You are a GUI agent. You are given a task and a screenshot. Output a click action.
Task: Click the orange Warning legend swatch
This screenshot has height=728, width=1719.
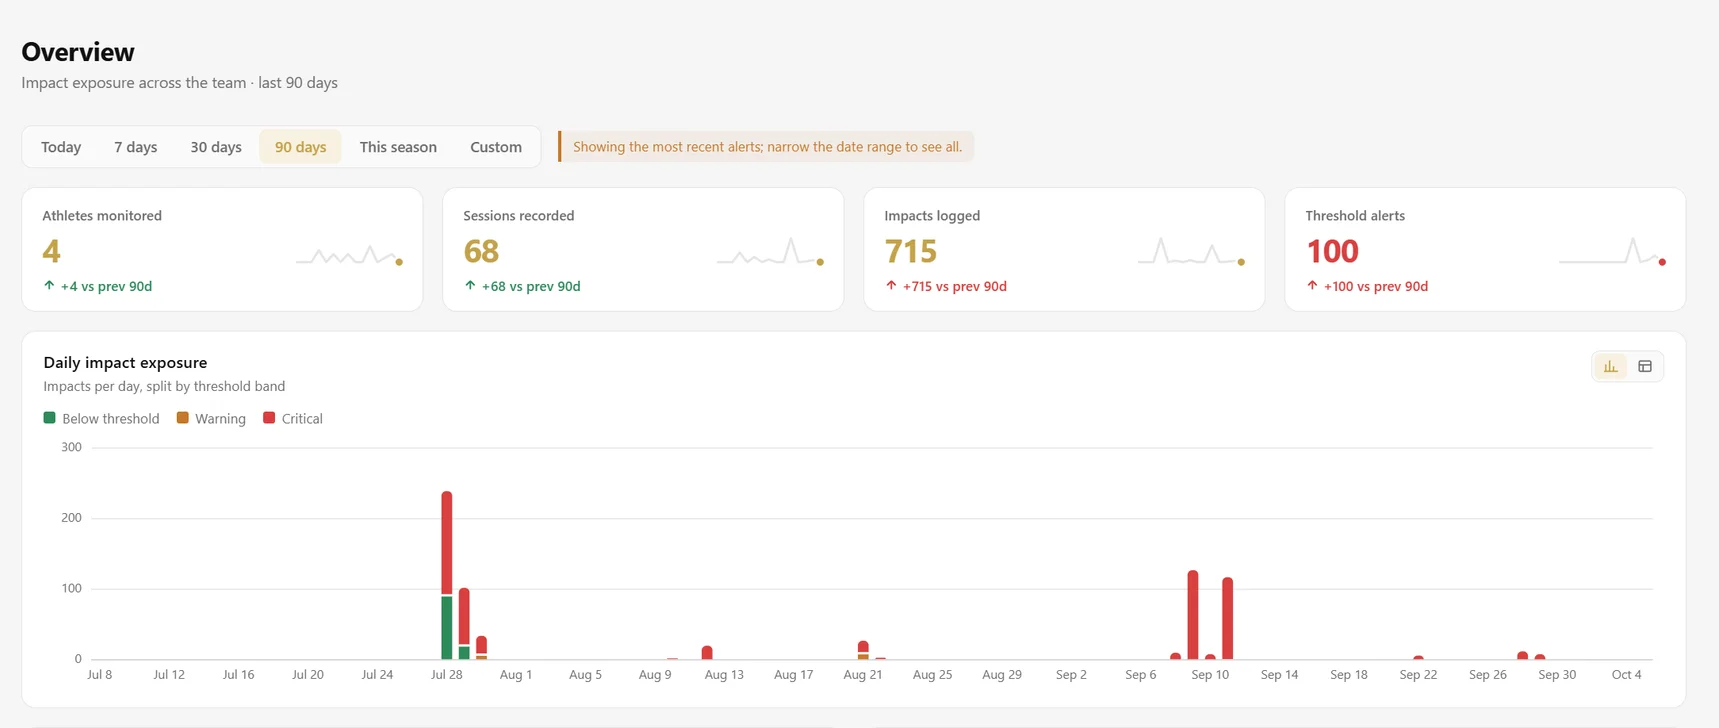pos(182,418)
